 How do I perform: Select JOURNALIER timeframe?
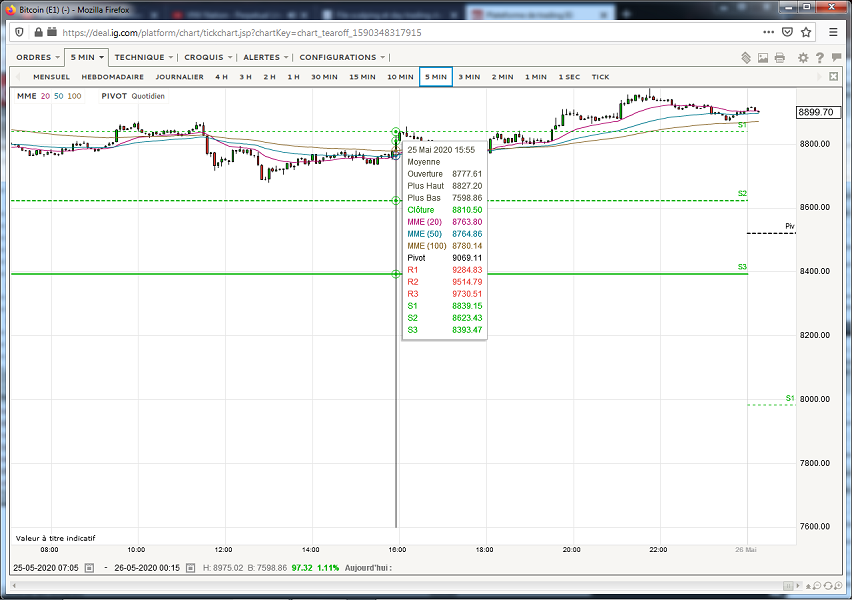pyautogui.click(x=179, y=77)
